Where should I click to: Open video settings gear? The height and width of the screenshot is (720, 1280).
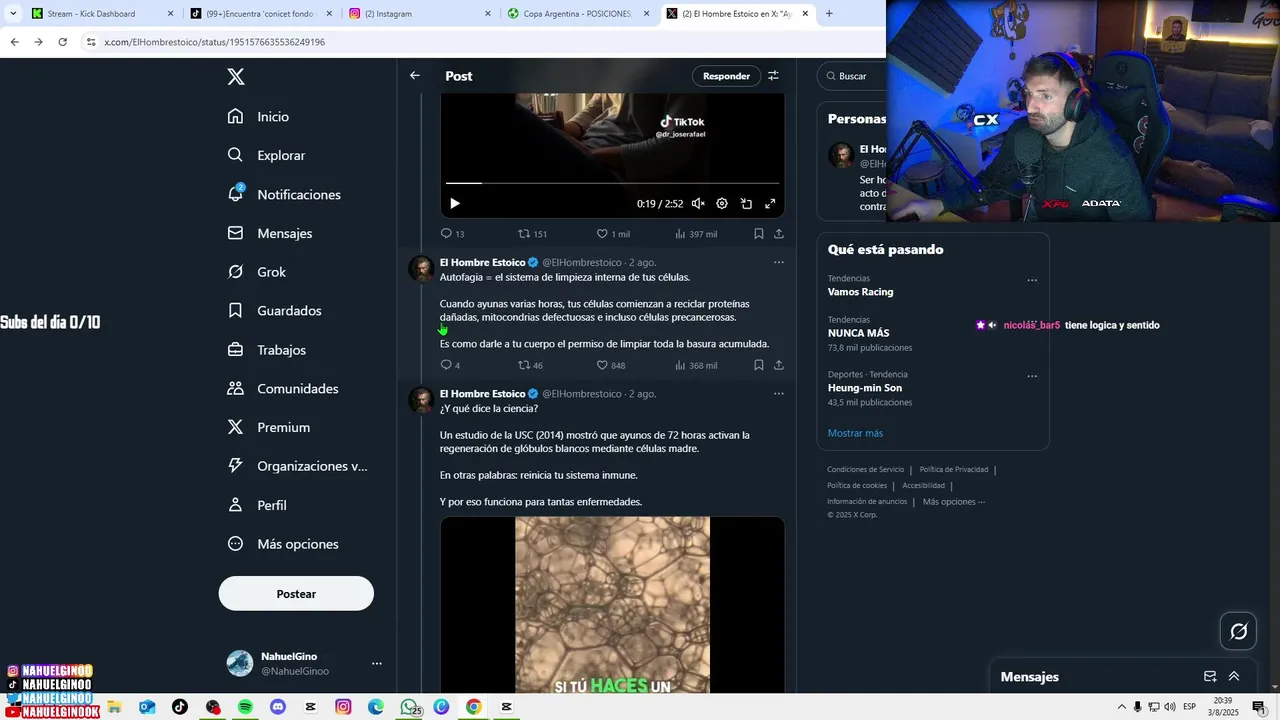coord(722,203)
